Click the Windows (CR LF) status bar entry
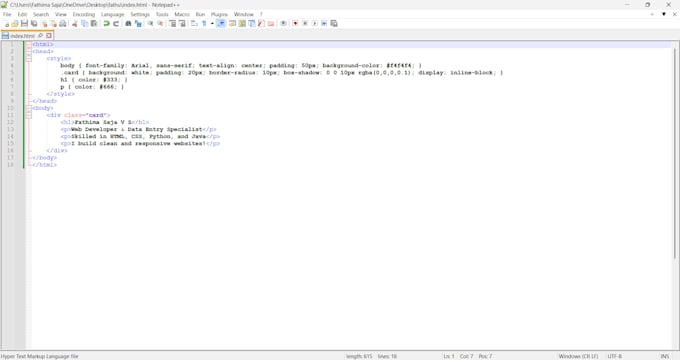680x360 pixels. pos(578,356)
